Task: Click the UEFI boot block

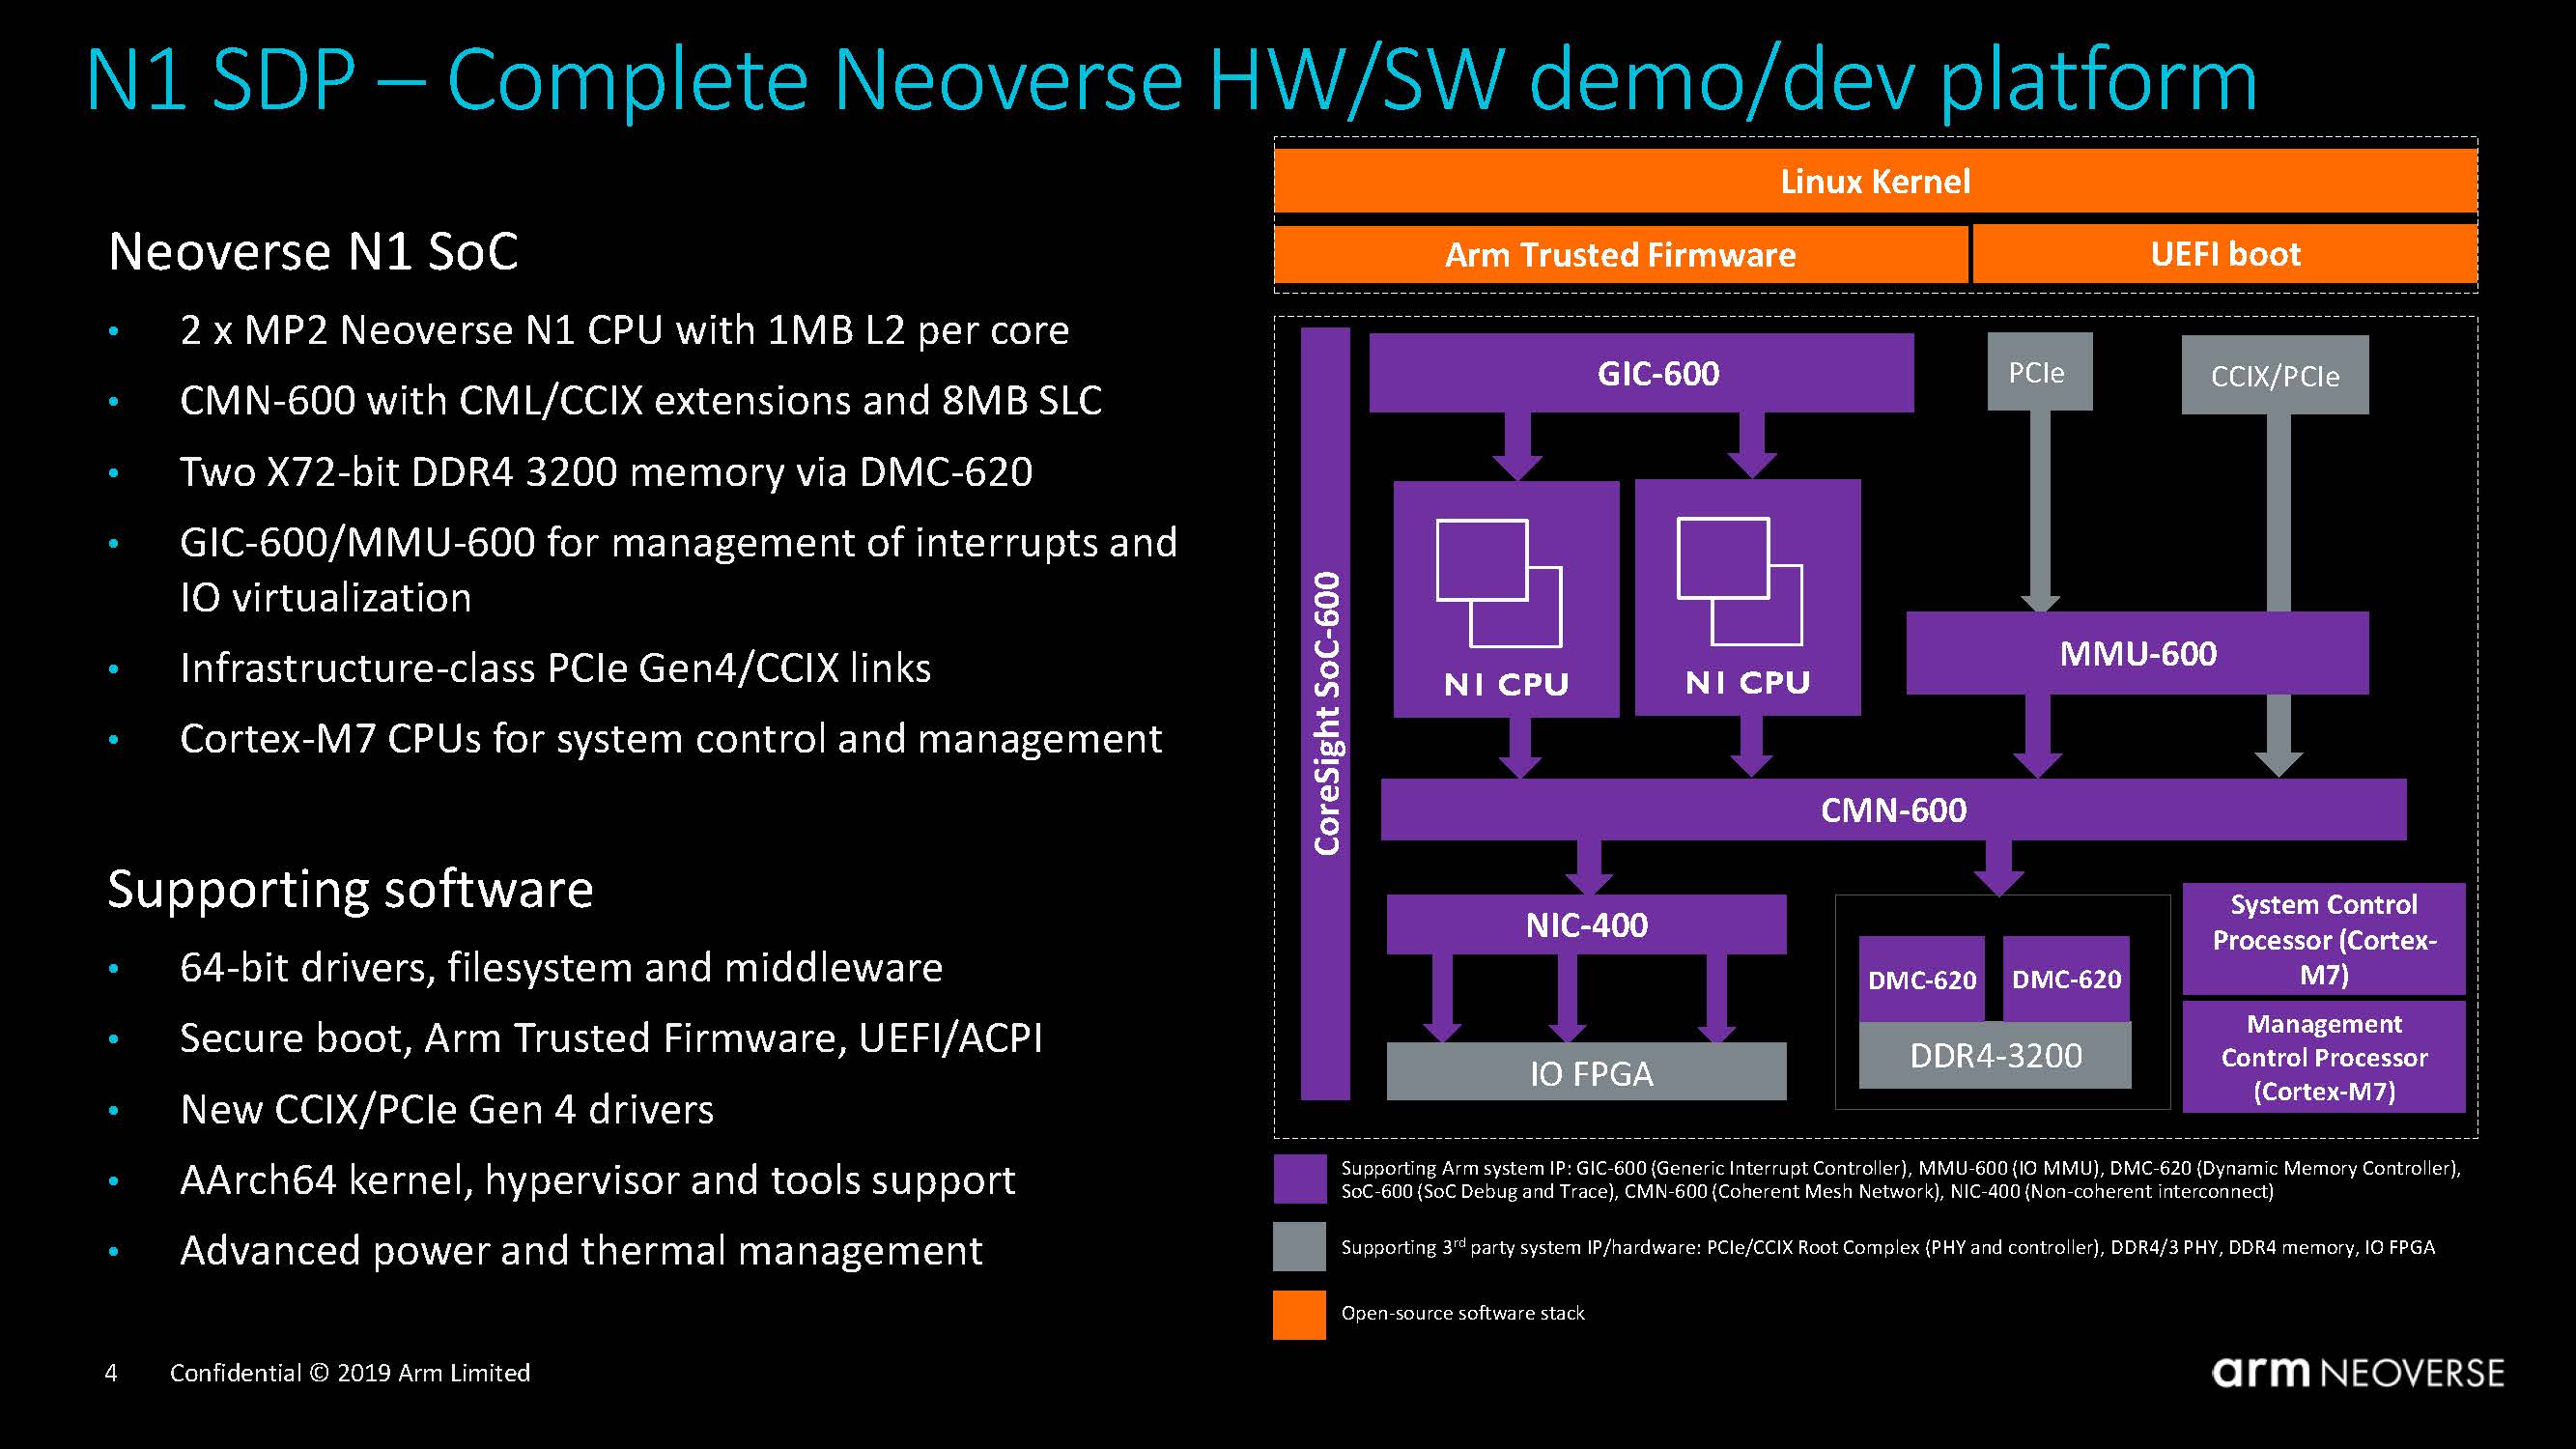Action: [x=2224, y=254]
